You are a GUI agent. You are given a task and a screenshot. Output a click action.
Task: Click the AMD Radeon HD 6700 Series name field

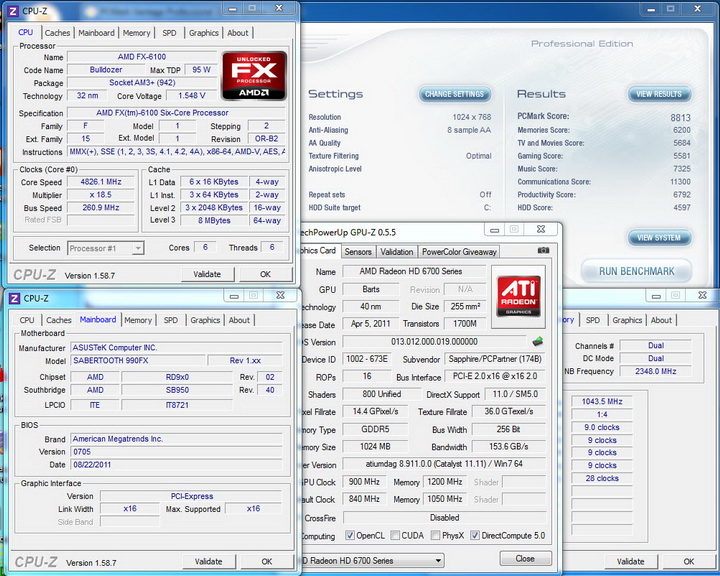pyautogui.click(x=414, y=271)
